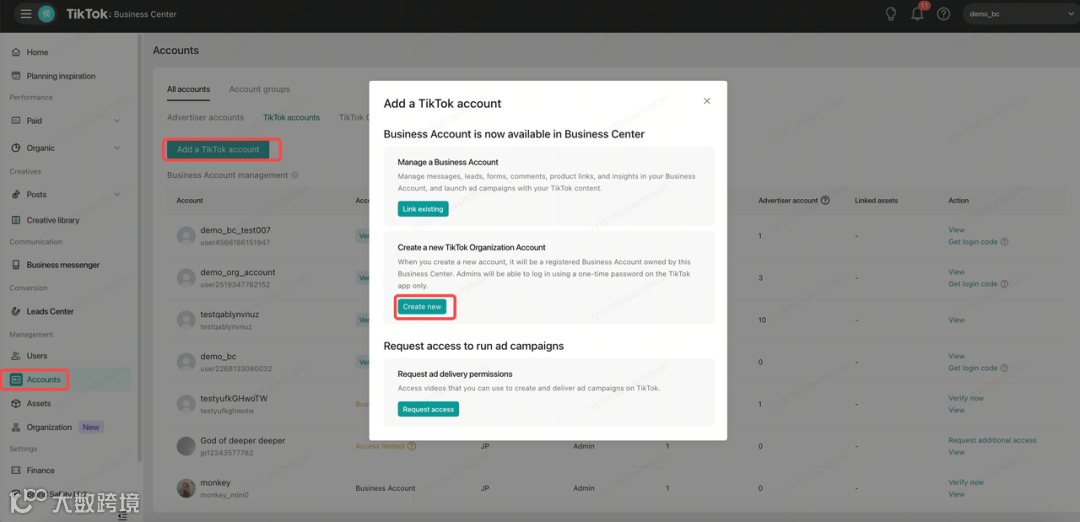This screenshot has height=522, width=1080.
Task: Click the Users sidebar icon
Action: pos(16,356)
